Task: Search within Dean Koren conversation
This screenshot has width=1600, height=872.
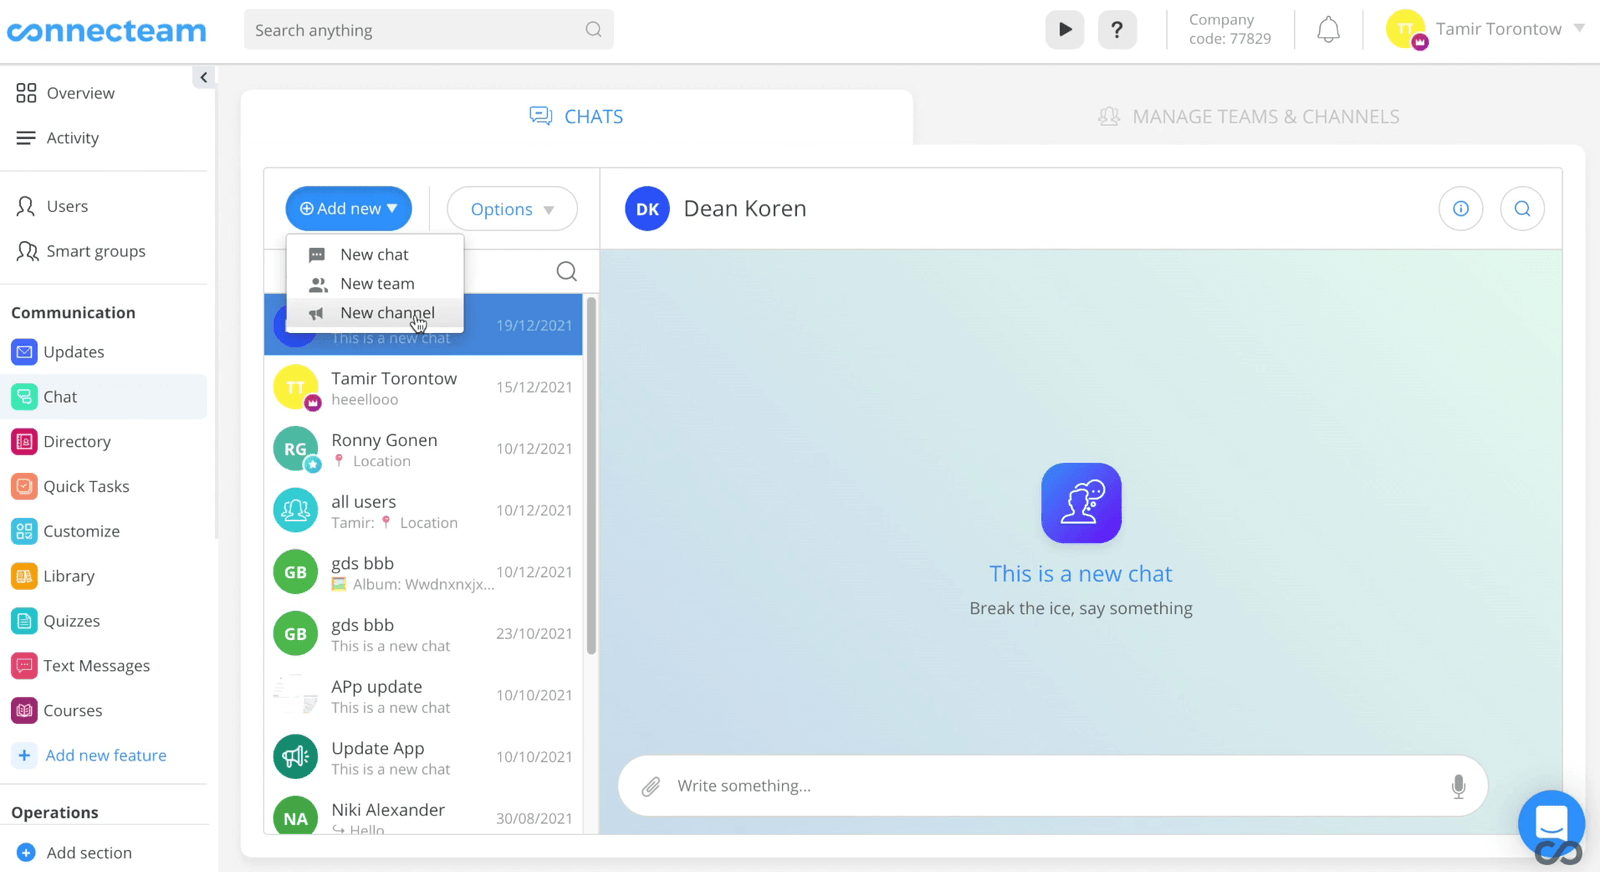Action: pos(1522,209)
